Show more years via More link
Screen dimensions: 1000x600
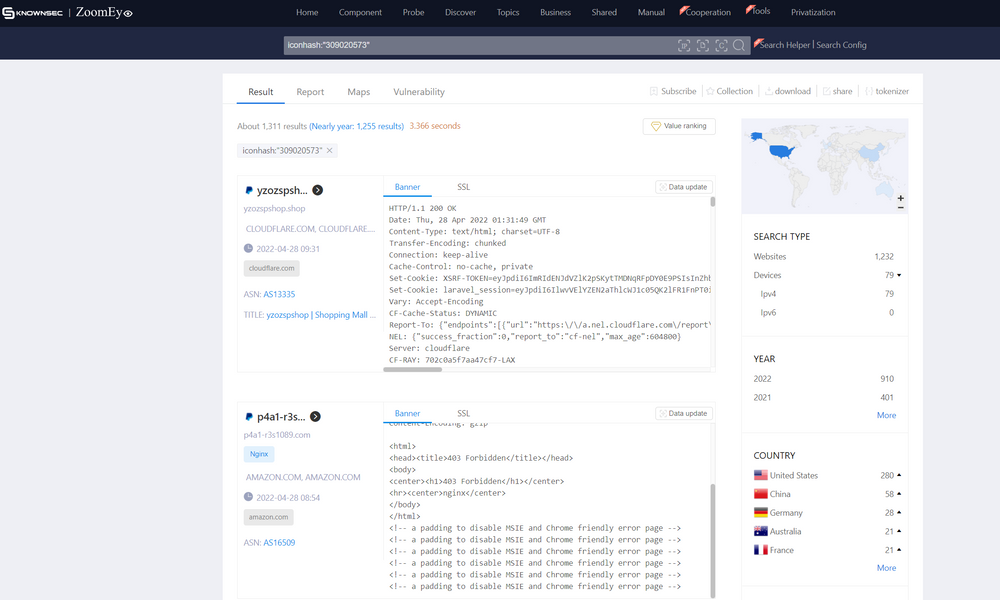point(886,415)
